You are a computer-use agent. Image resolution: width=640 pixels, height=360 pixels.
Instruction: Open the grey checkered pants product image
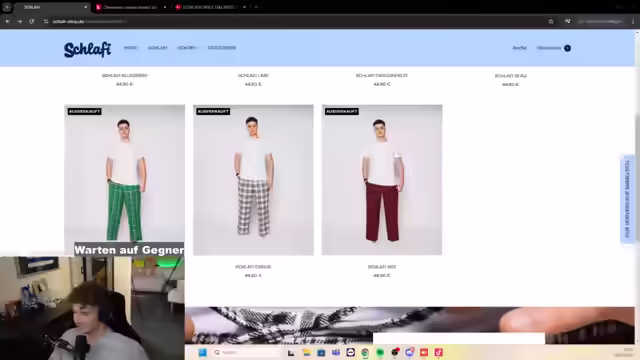click(253, 180)
